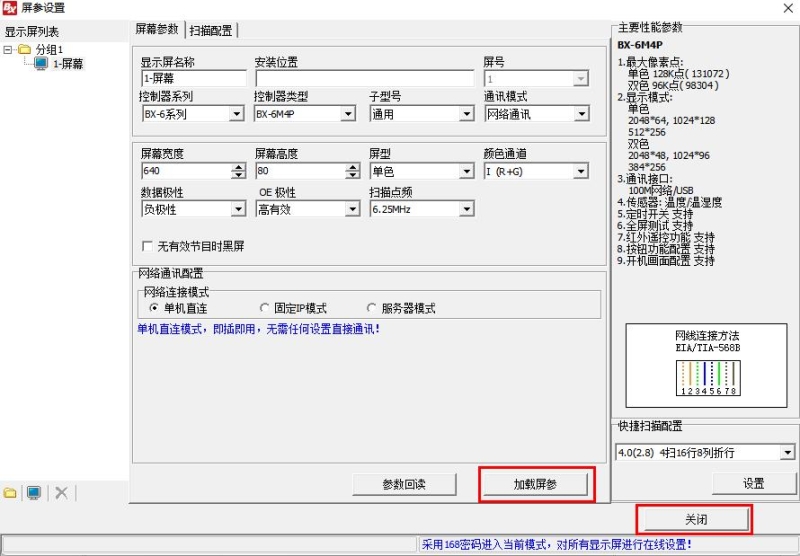800x556 pixels.
Task: Open the OE 极性 dropdown
Action: click(x=352, y=209)
